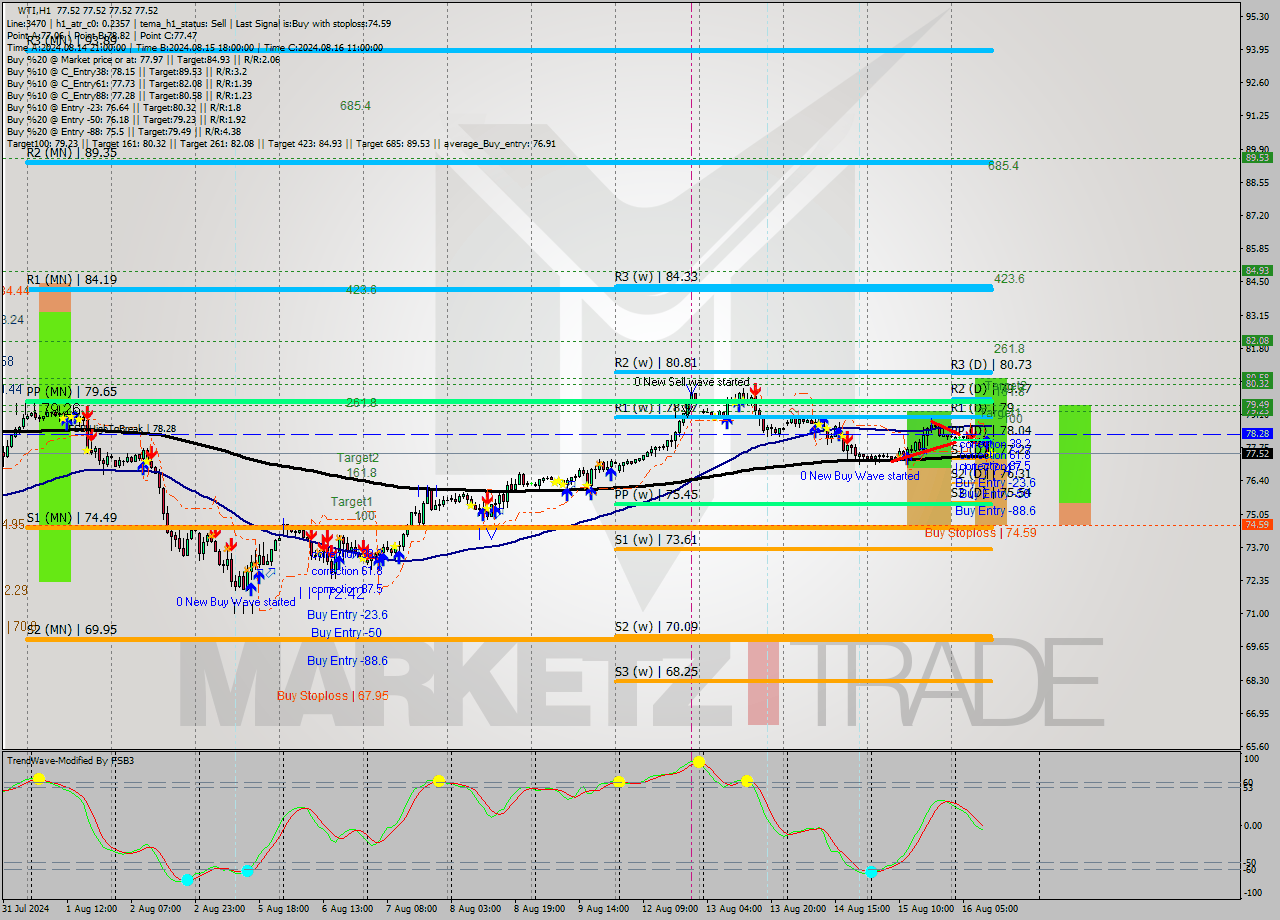Click the 'TrendWave-Modified By FSB3' indicator label
This screenshot has height=920, width=1280.
click(x=71, y=761)
